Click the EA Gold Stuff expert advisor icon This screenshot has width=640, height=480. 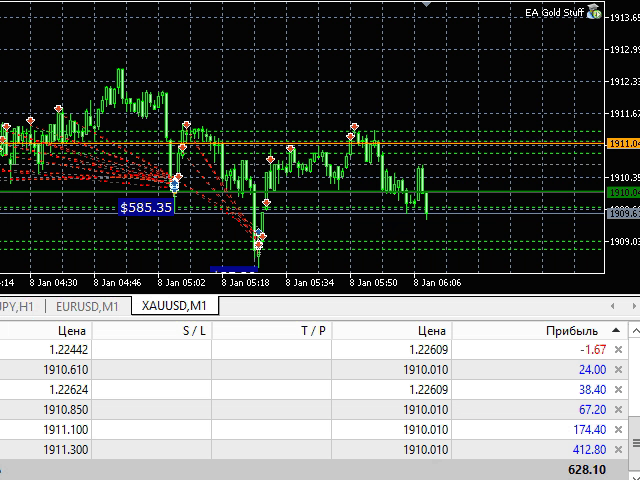tap(593, 14)
